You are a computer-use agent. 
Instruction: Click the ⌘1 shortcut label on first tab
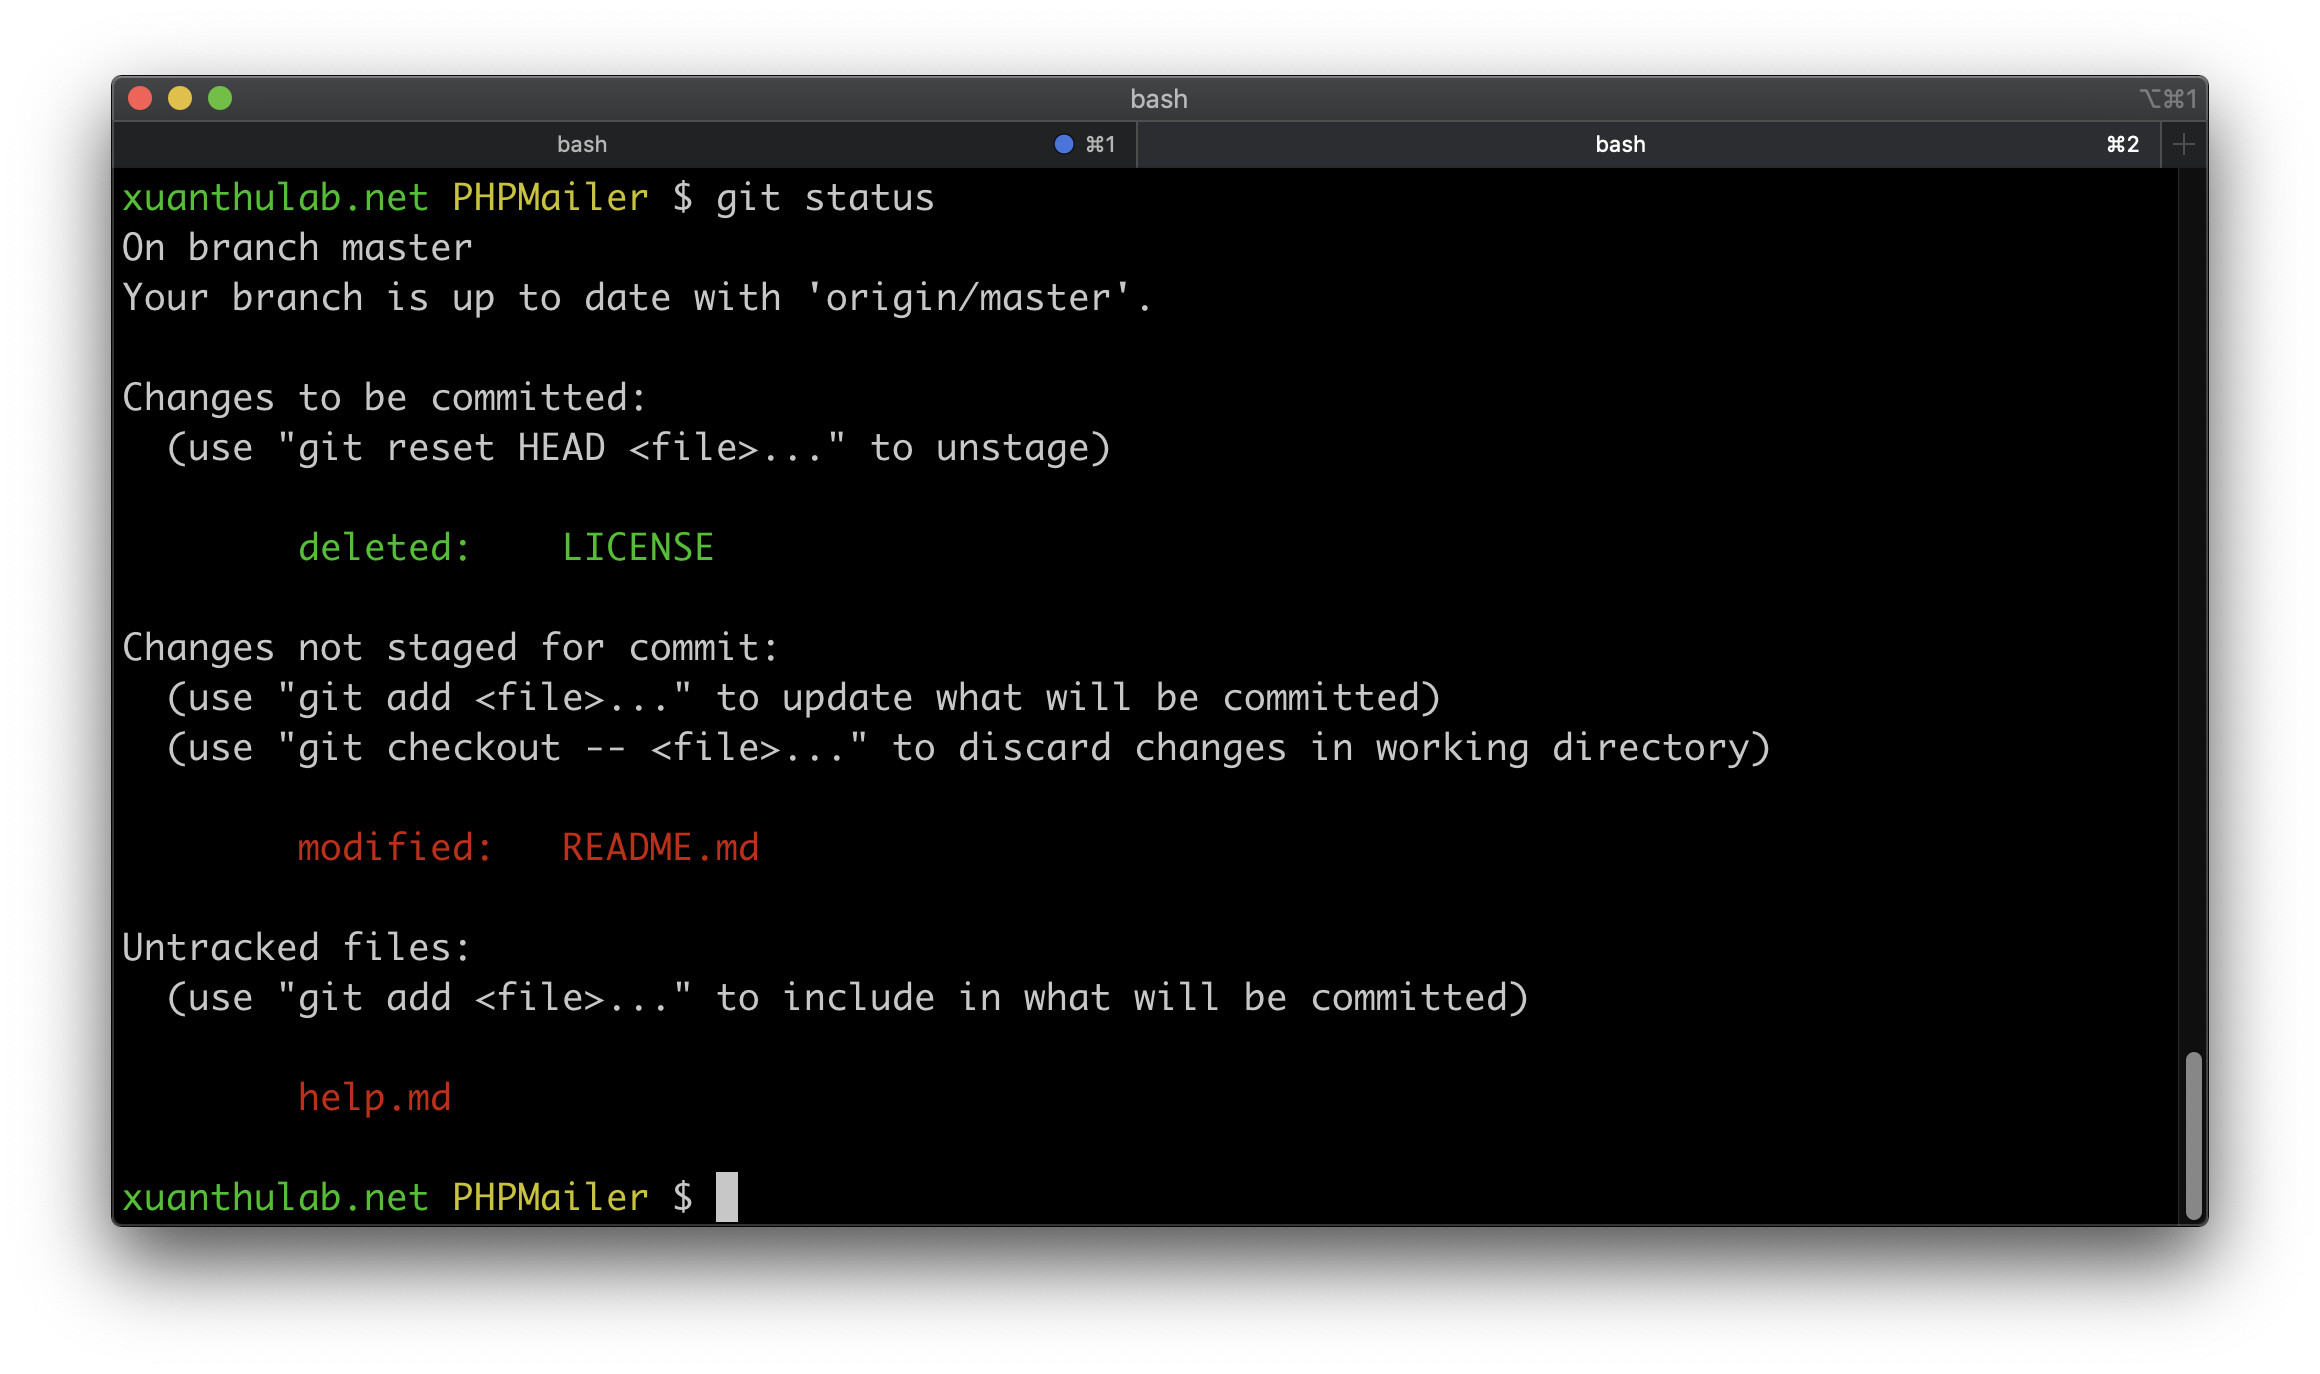pos(1100,144)
